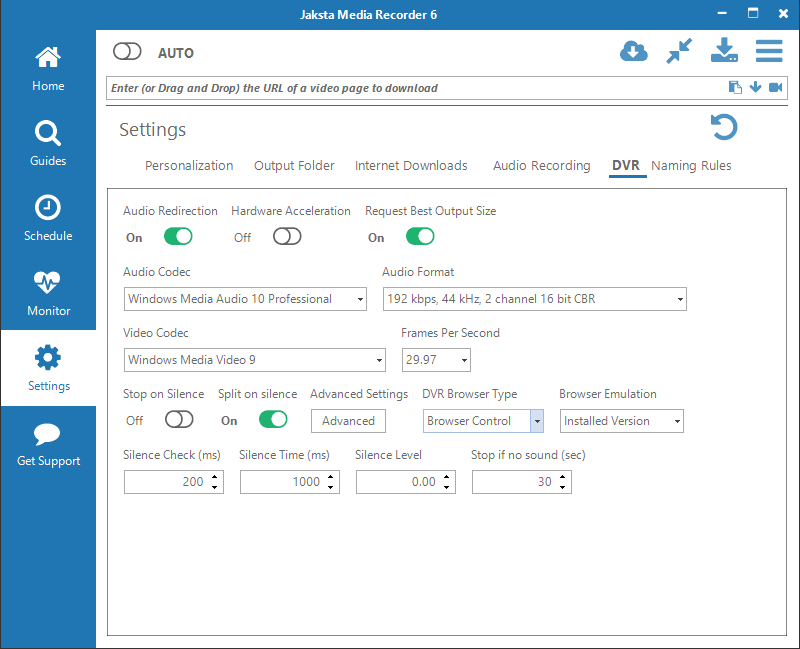
Task: Increase the Silence Time value
Action: tap(331, 477)
